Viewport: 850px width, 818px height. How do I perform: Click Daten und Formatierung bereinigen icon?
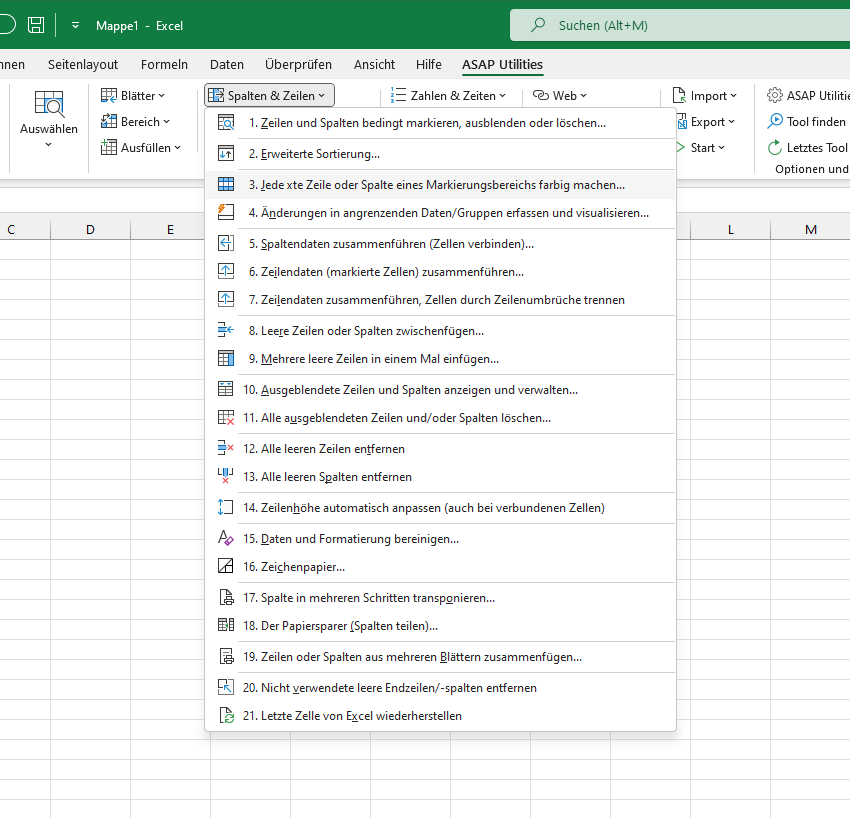click(226, 538)
